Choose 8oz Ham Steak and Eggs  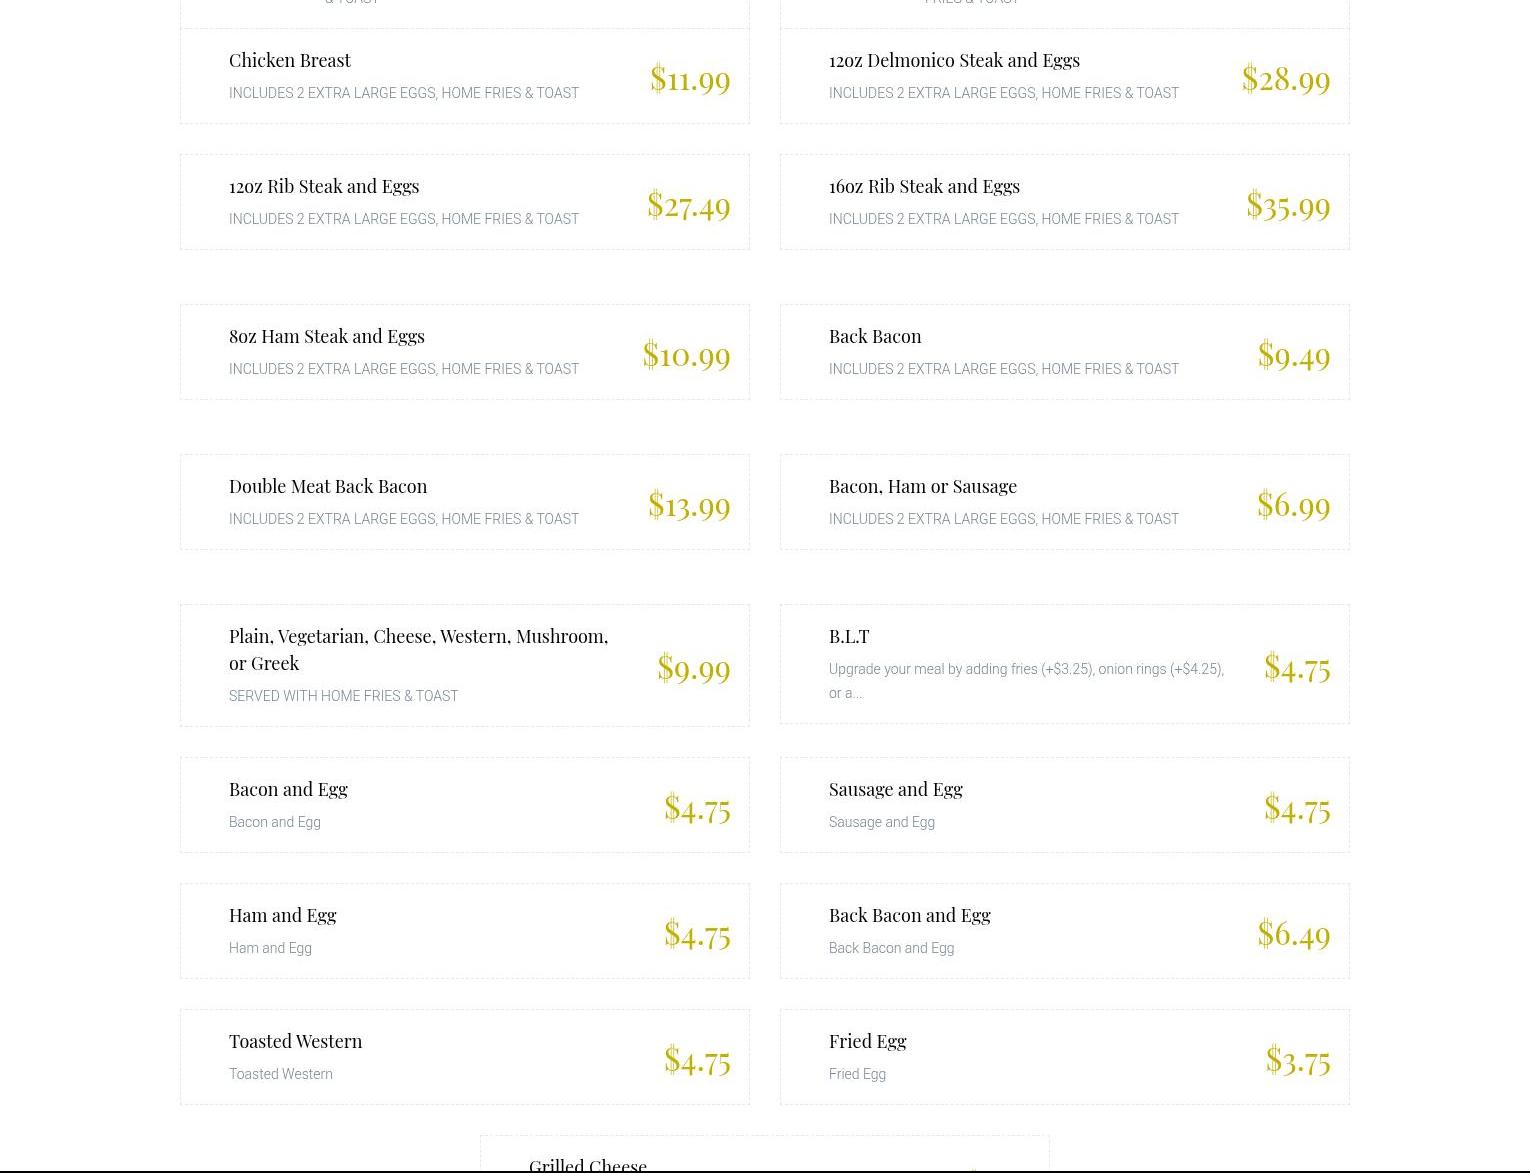(326, 336)
